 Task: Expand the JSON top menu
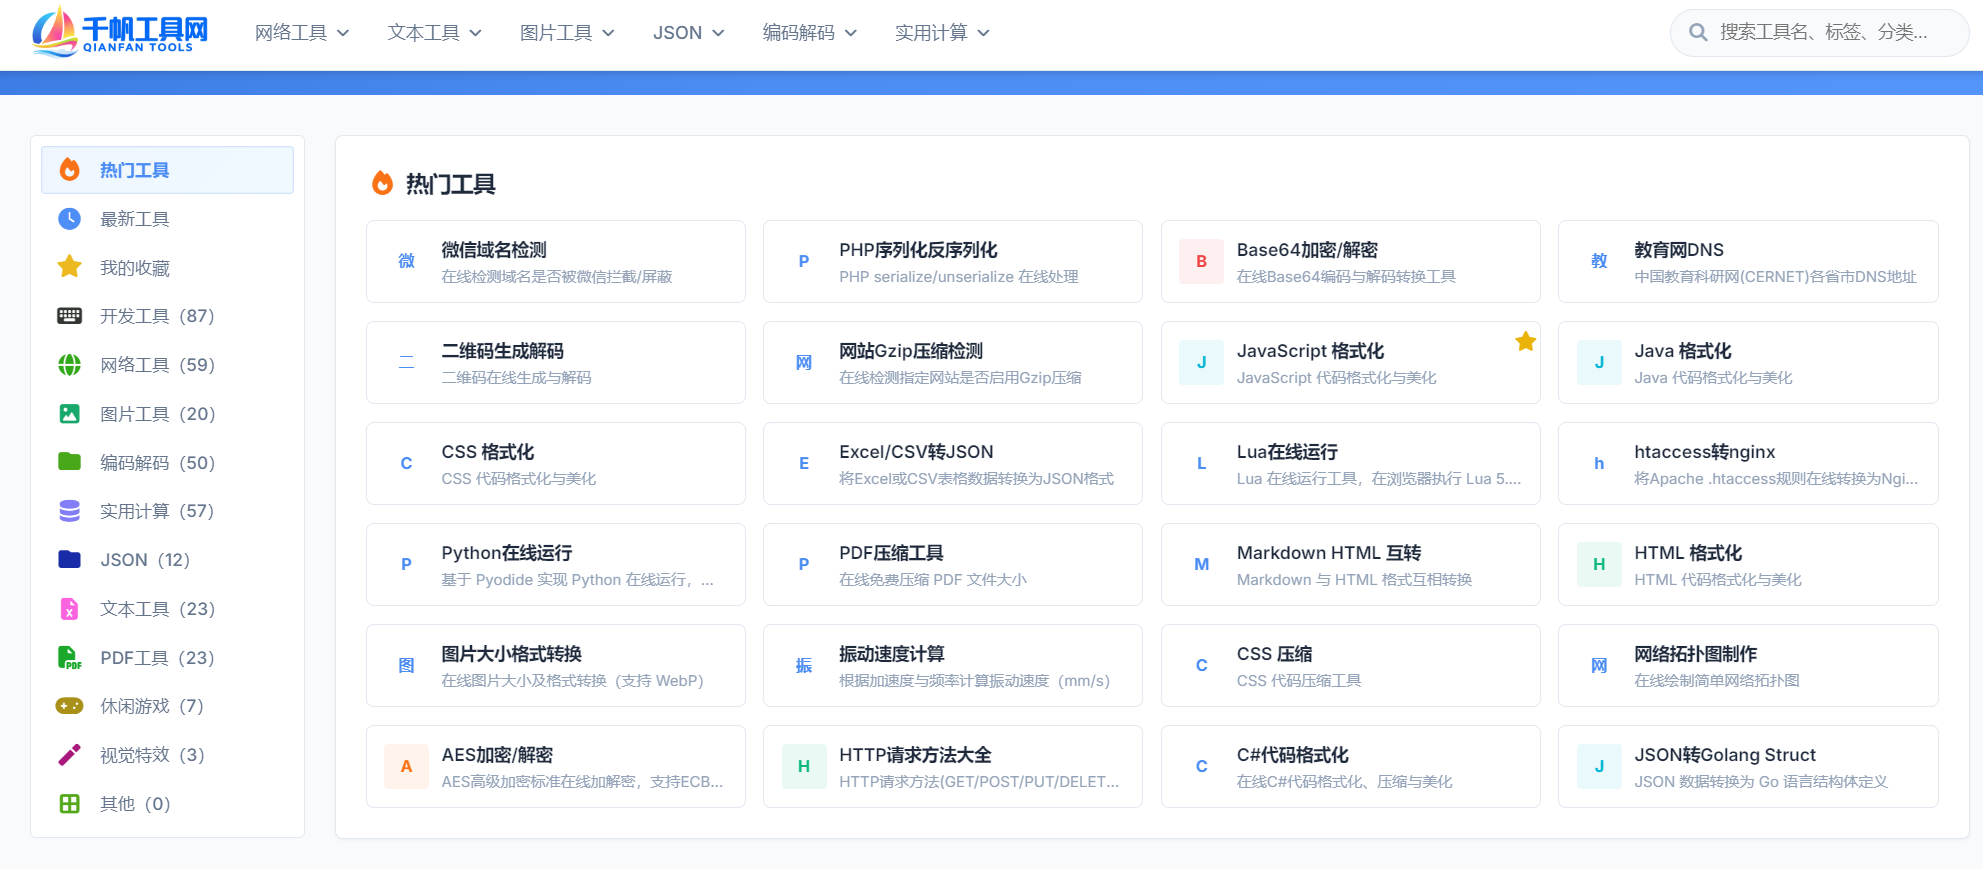(x=689, y=33)
